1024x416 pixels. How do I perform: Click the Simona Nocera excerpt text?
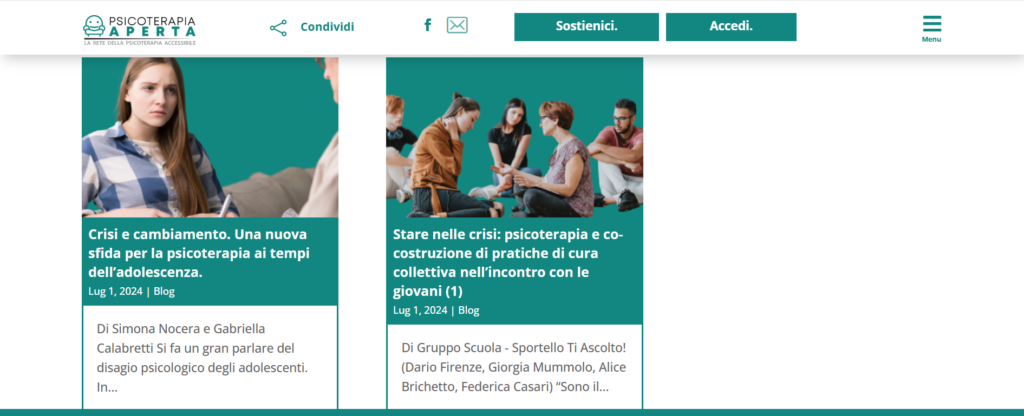202,358
